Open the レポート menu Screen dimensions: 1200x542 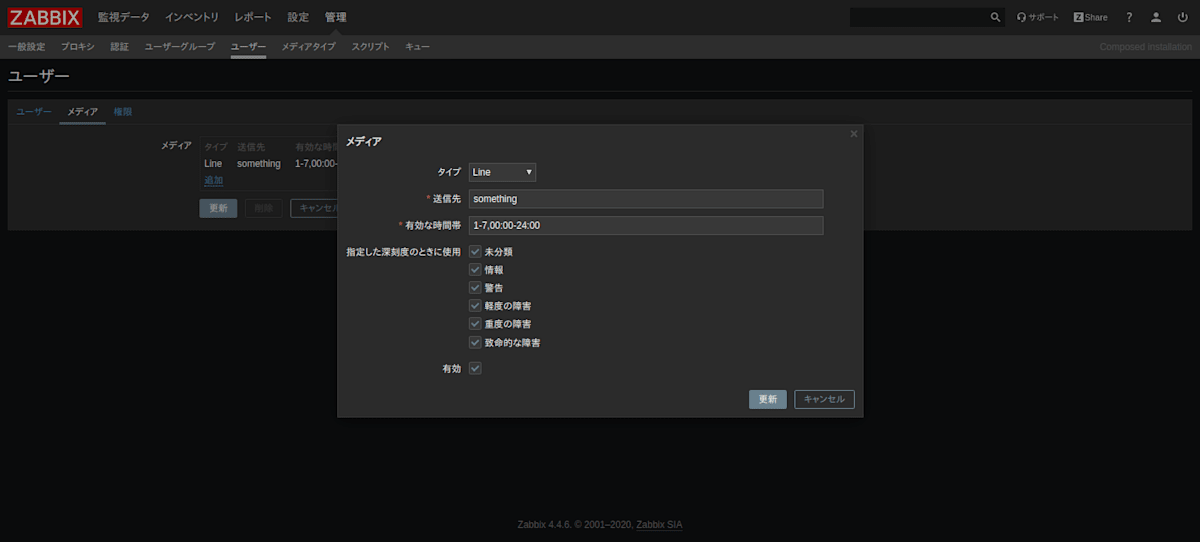pyautogui.click(x=253, y=17)
